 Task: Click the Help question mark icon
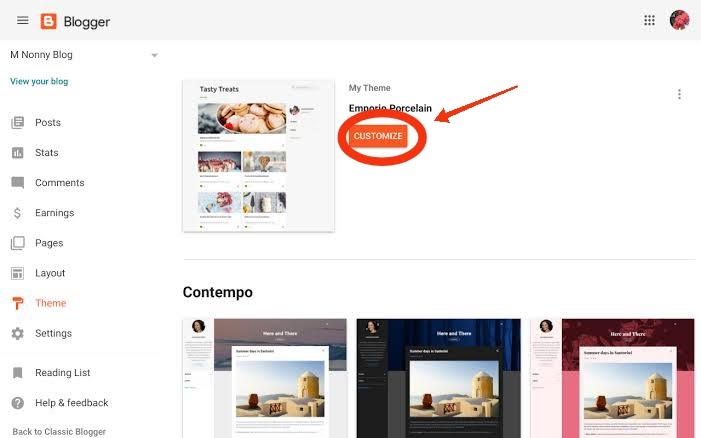pyautogui.click(x=17, y=403)
